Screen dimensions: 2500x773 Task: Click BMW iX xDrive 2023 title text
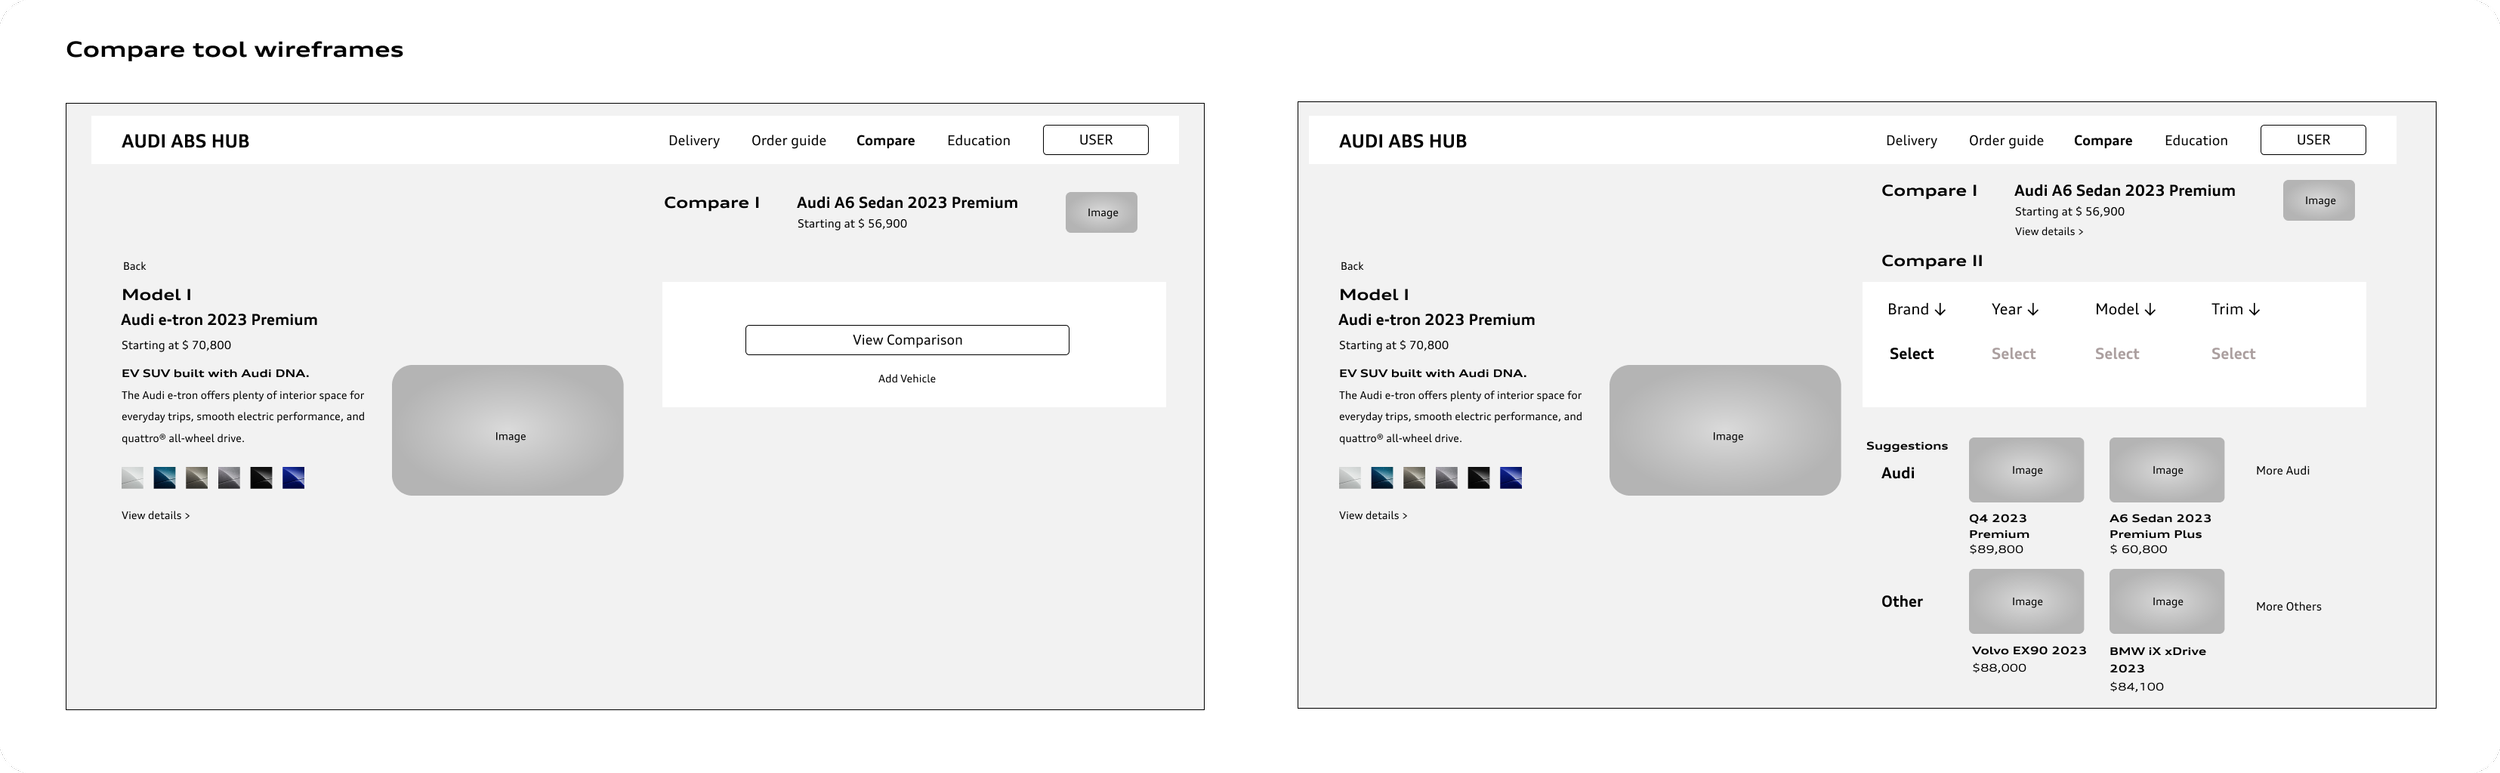tap(2158, 660)
